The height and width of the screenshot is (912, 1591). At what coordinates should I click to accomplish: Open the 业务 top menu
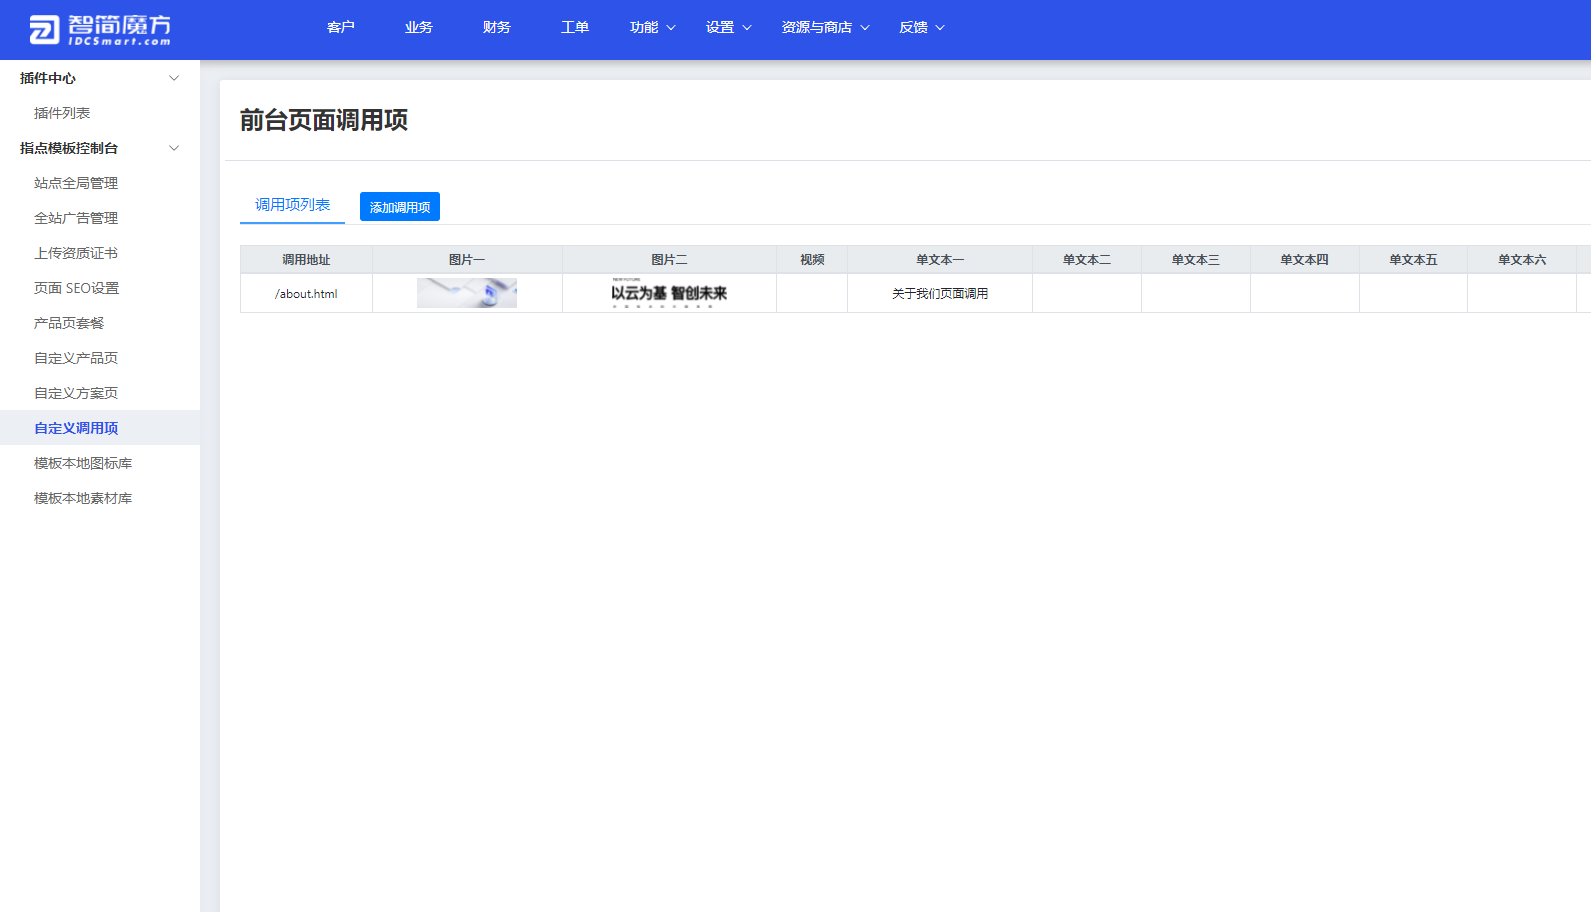pyautogui.click(x=419, y=27)
